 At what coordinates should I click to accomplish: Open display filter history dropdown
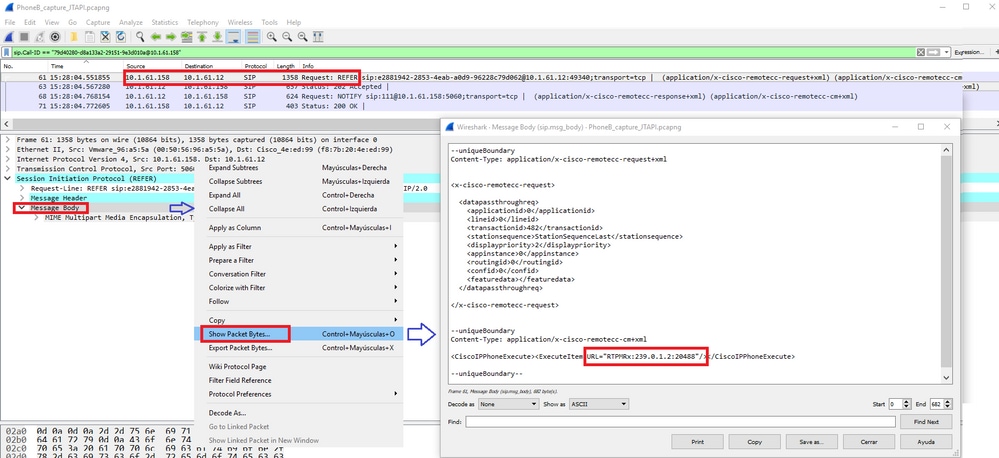point(947,52)
